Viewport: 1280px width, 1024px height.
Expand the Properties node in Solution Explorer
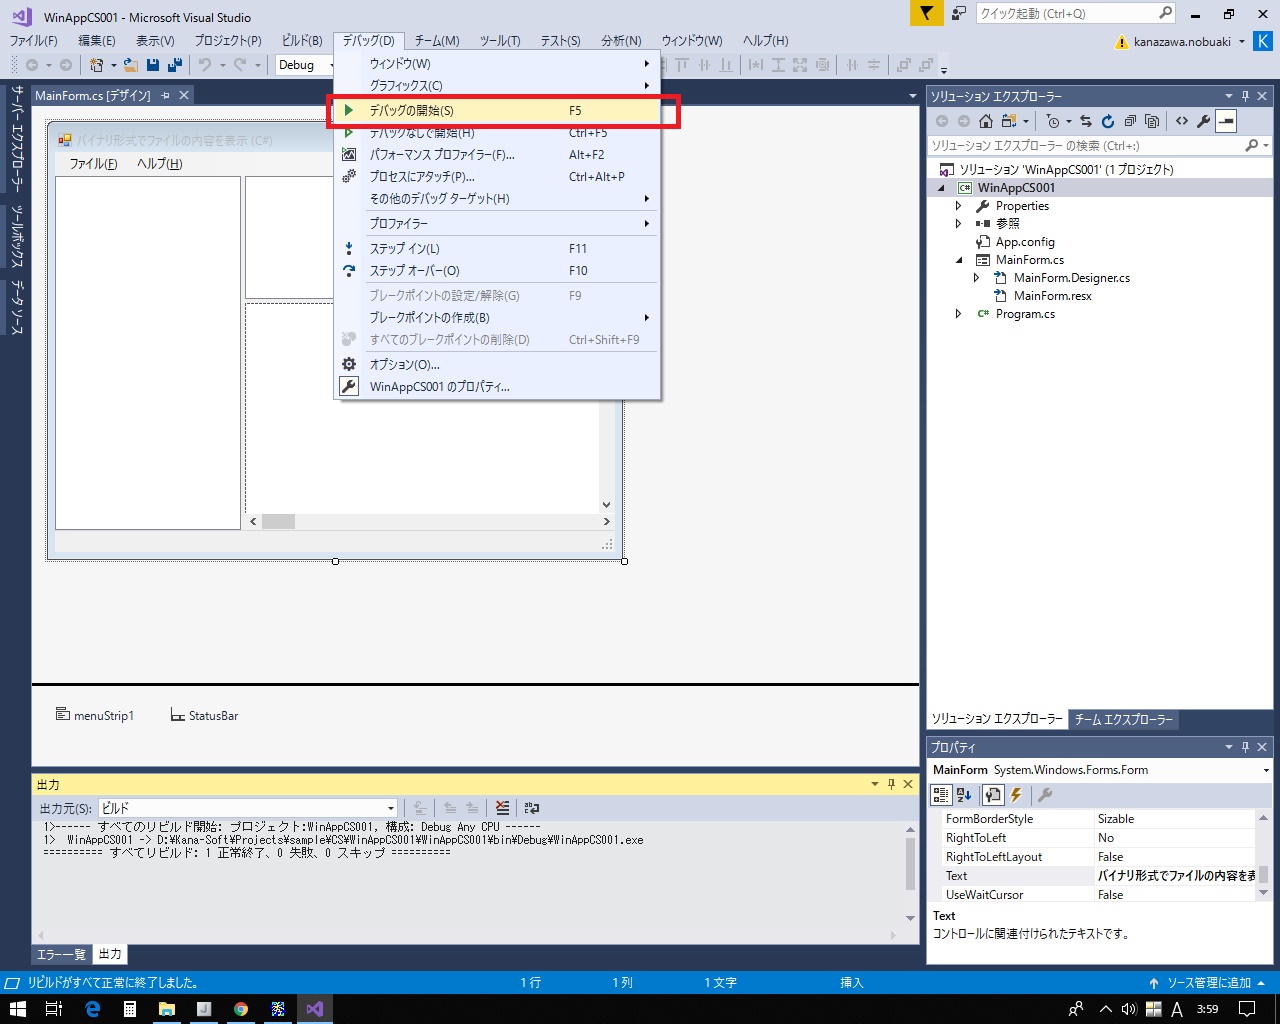point(958,206)
